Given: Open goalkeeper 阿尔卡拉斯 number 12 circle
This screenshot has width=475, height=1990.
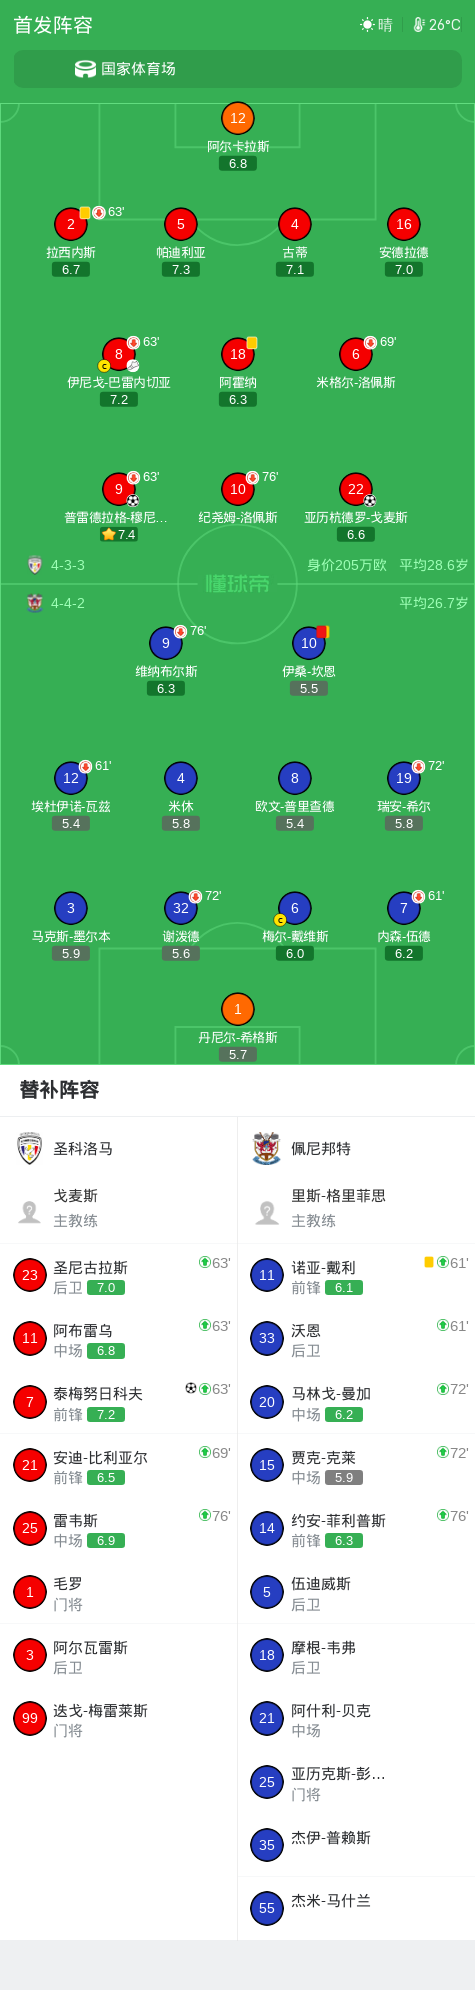Looking at the screenshot, I should click(238, 118).
